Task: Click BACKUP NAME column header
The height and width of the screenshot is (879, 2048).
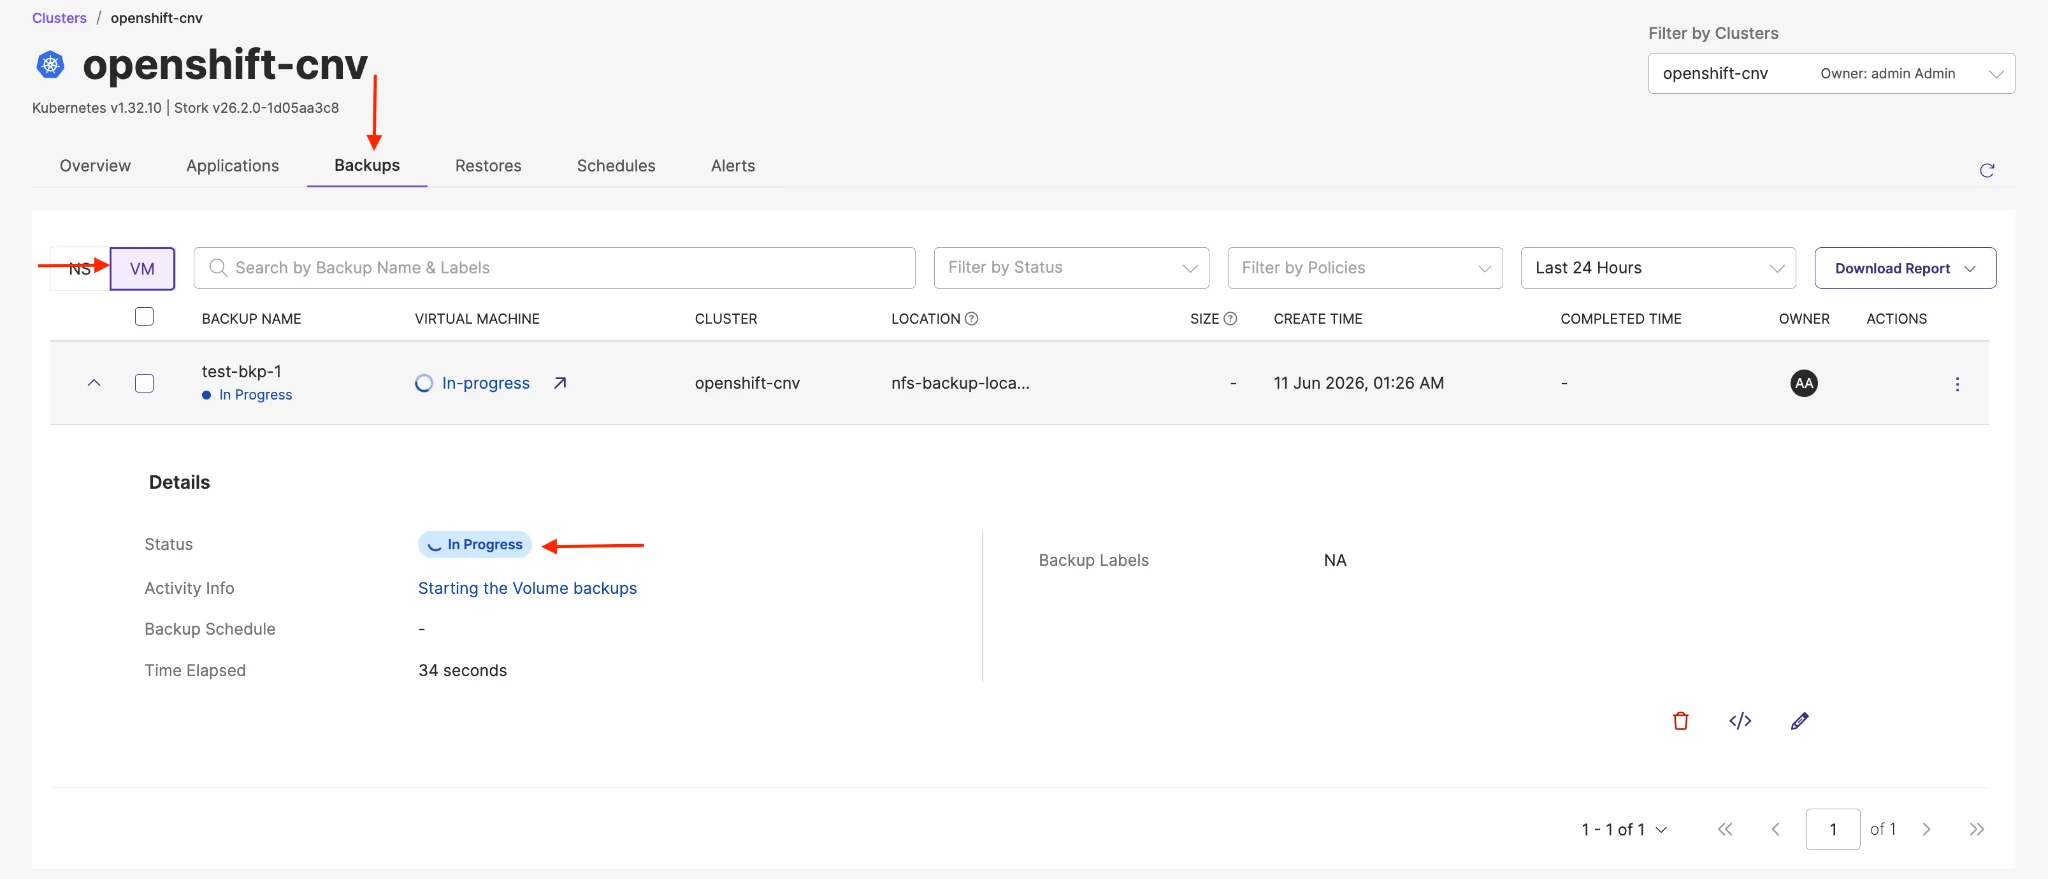Action: 251,319
